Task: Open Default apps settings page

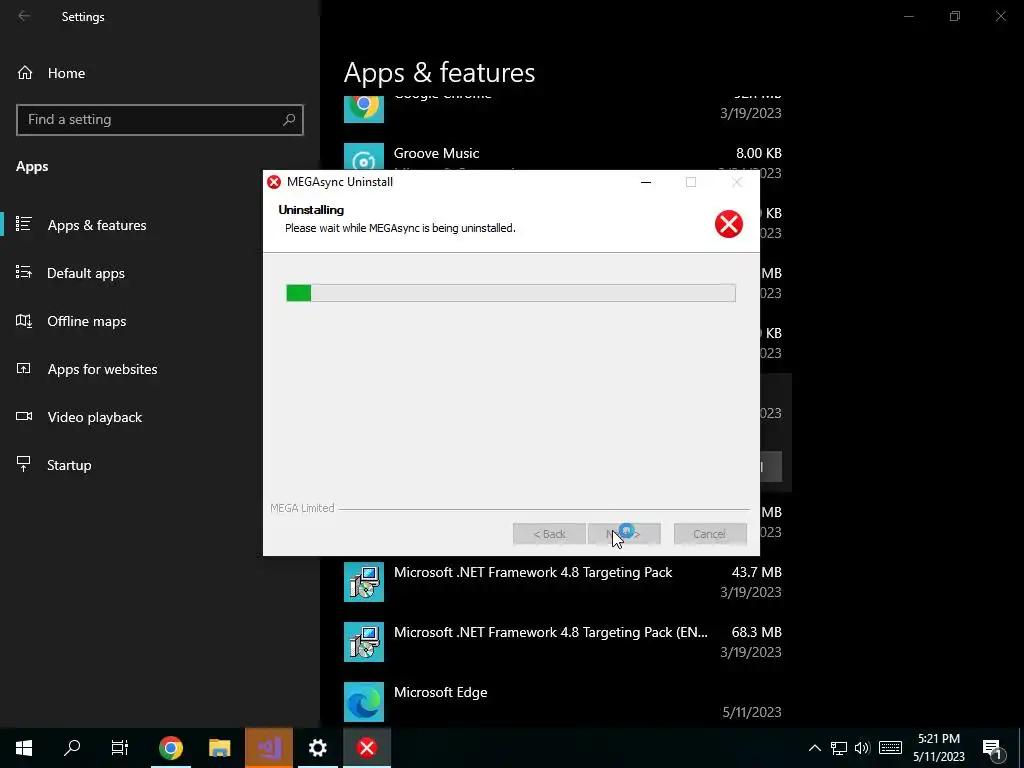Action: pos(86,273)
